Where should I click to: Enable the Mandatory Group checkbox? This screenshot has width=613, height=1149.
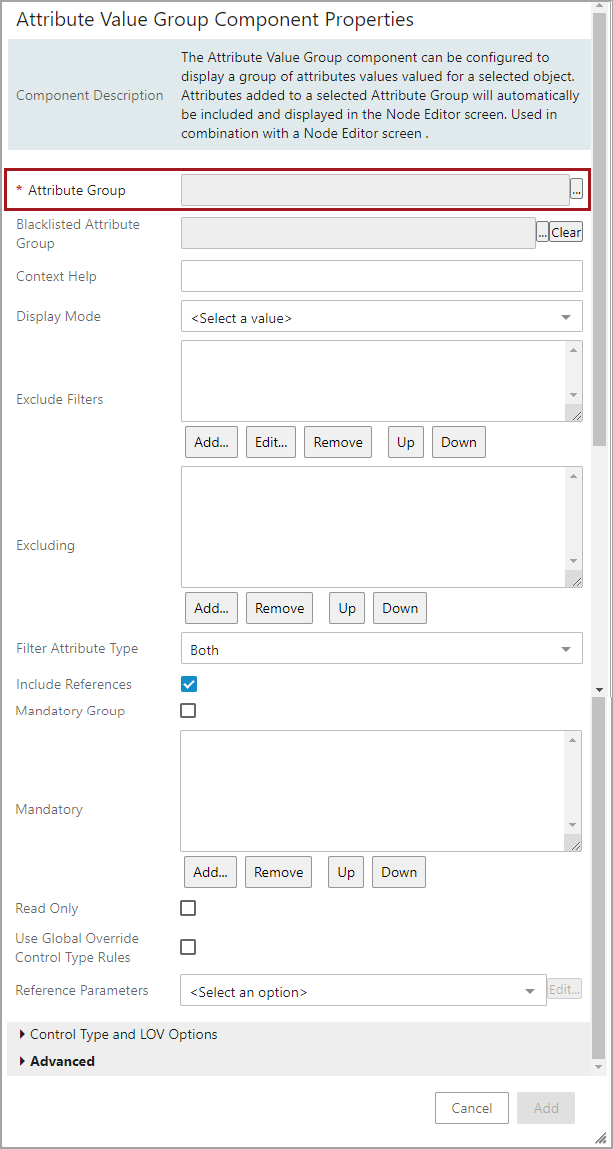pos(187,711)
